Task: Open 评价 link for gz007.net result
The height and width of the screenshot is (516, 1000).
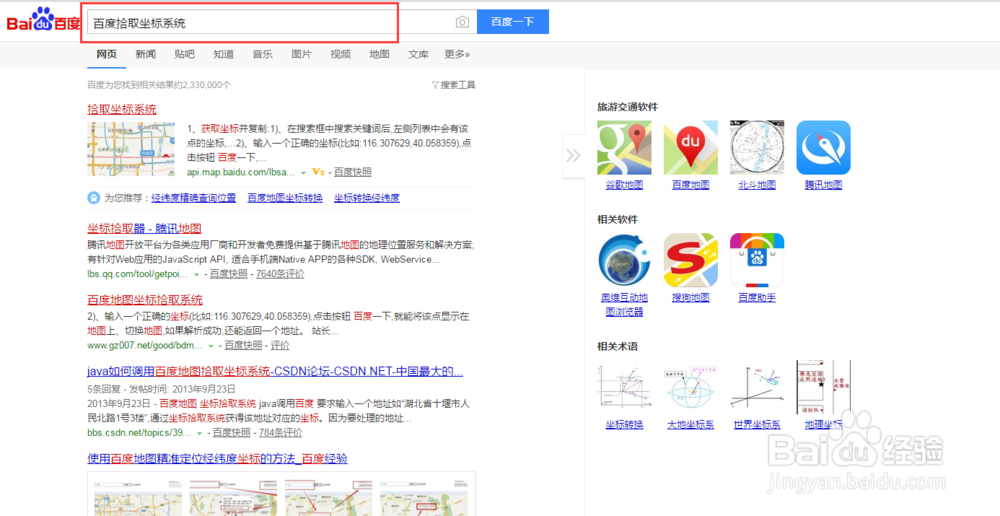Action: 280,345
